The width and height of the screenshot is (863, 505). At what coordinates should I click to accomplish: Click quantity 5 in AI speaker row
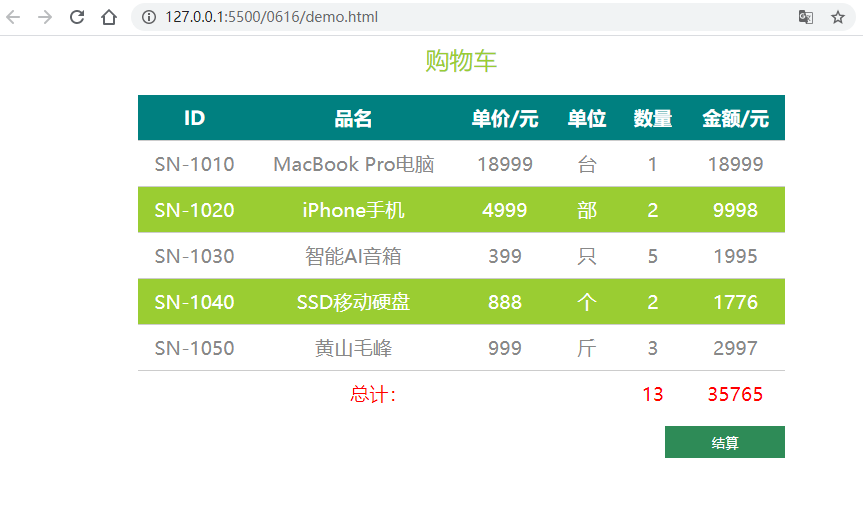click(x=653, y=256)
